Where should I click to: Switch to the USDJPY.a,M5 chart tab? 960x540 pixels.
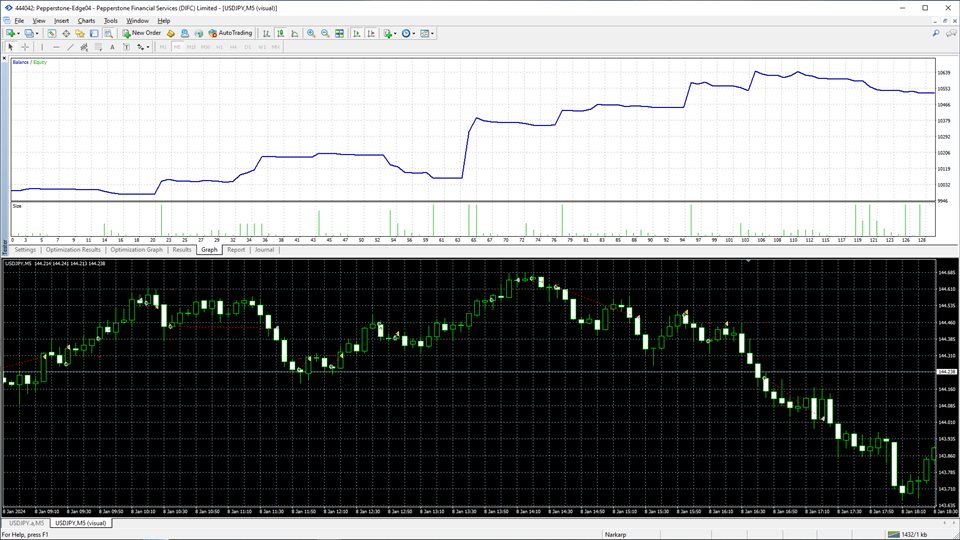tap(26, 523)
